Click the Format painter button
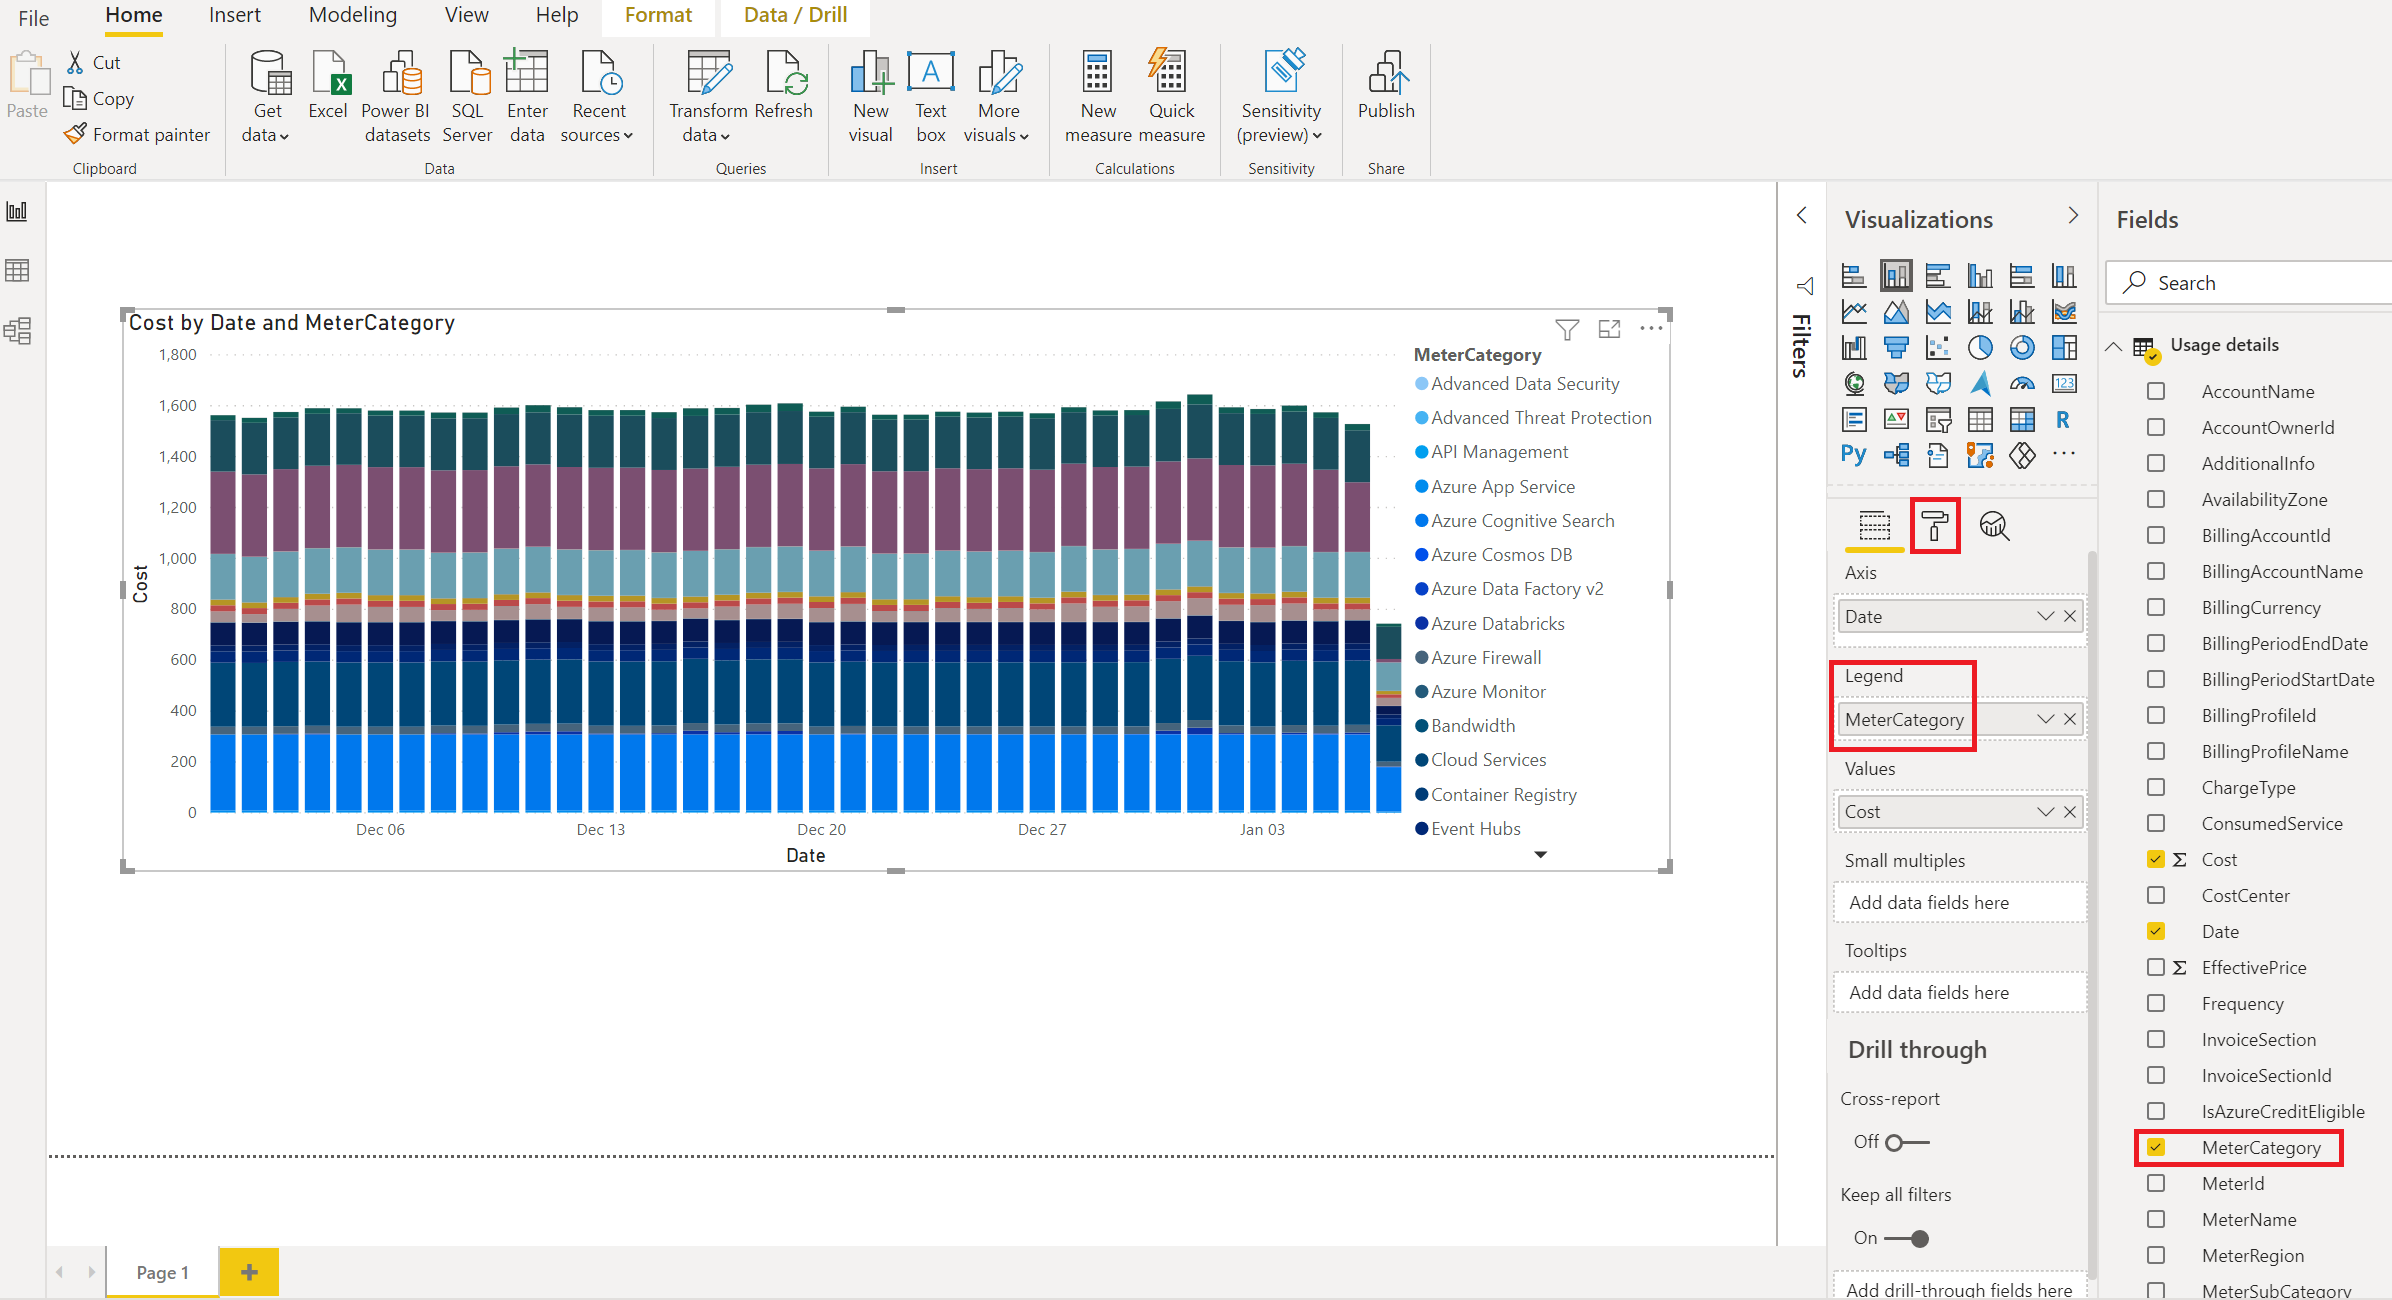 point(137,134)
